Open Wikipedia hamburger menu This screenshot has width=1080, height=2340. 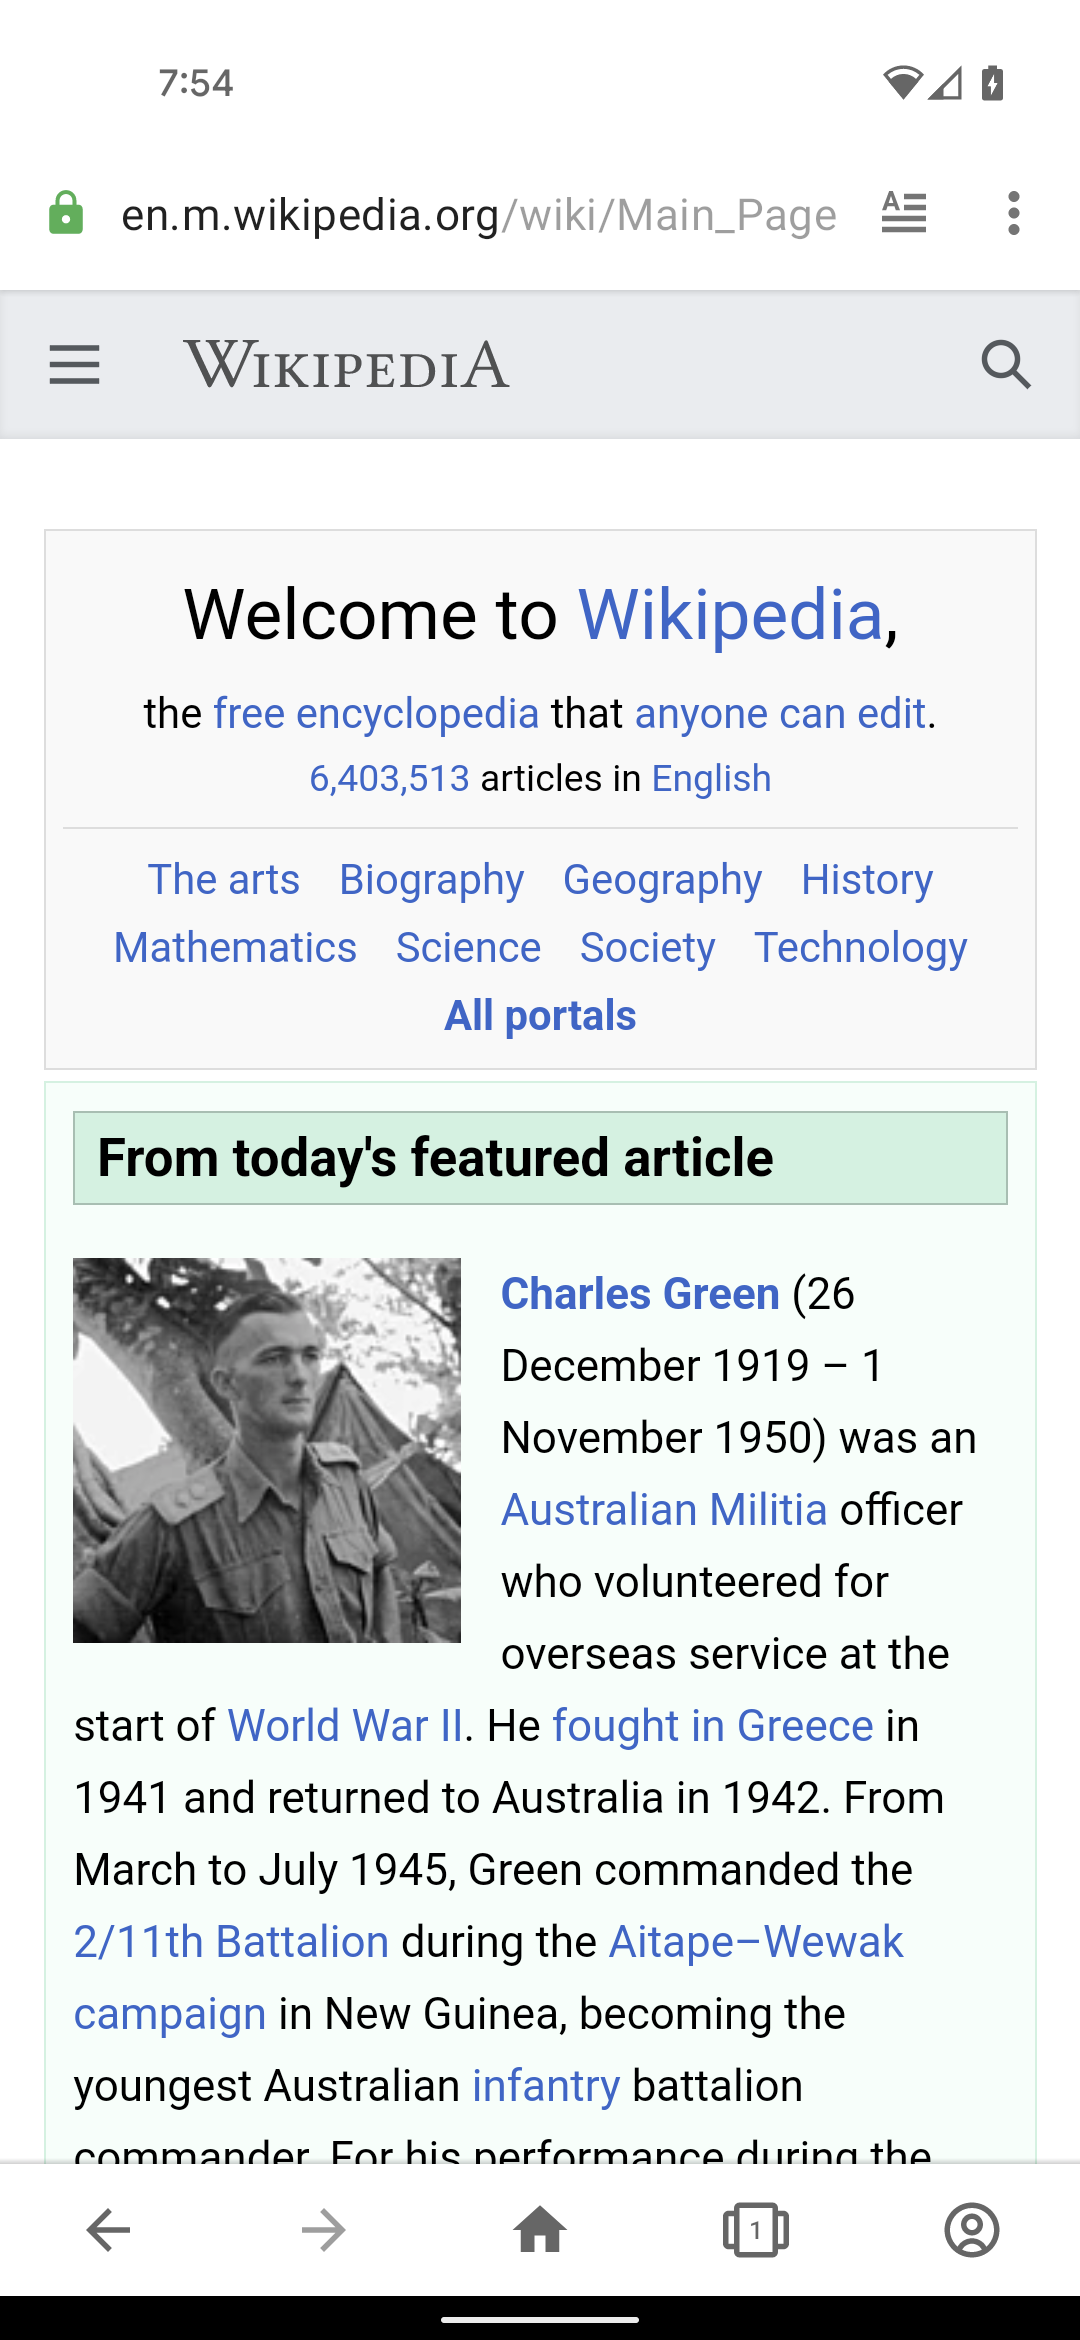(75, 365)
